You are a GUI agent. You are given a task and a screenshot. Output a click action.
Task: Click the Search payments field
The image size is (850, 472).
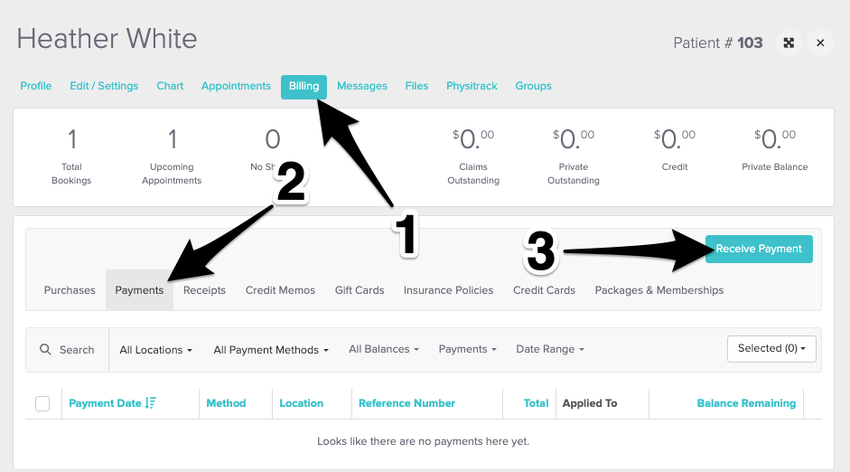tap(76, 350)
